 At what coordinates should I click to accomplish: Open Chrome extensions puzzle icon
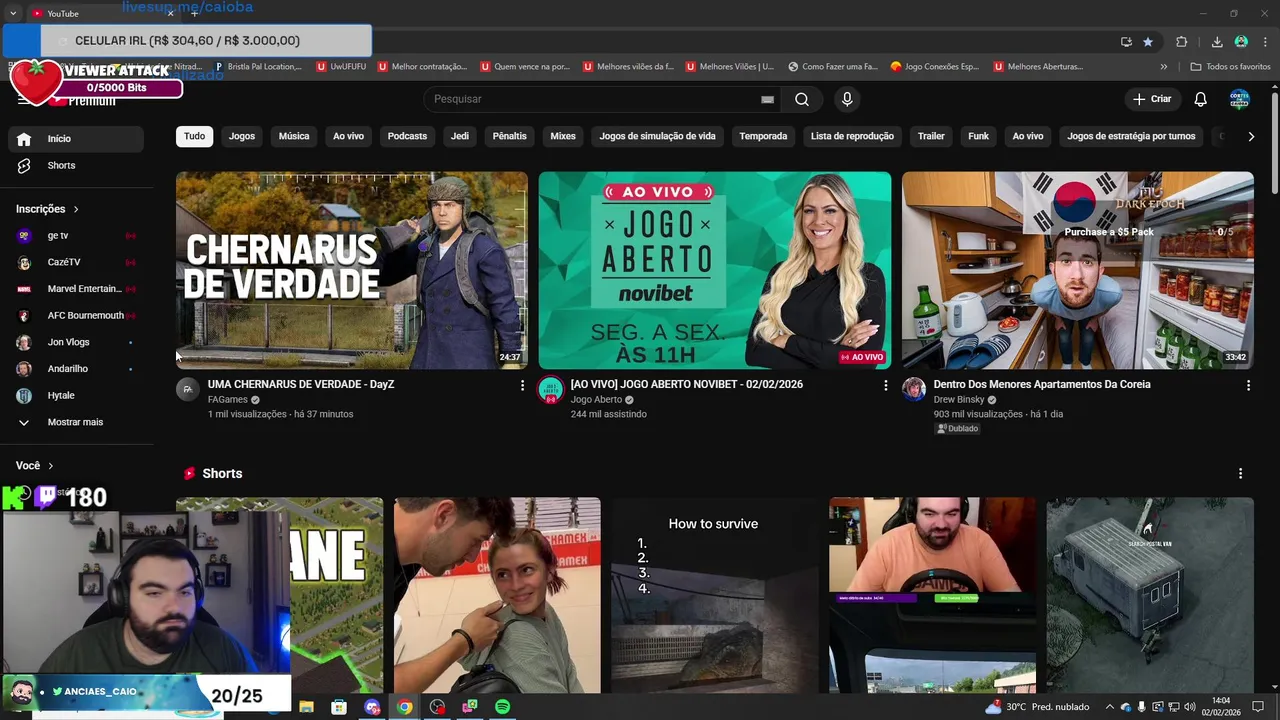click(1182, 42)
